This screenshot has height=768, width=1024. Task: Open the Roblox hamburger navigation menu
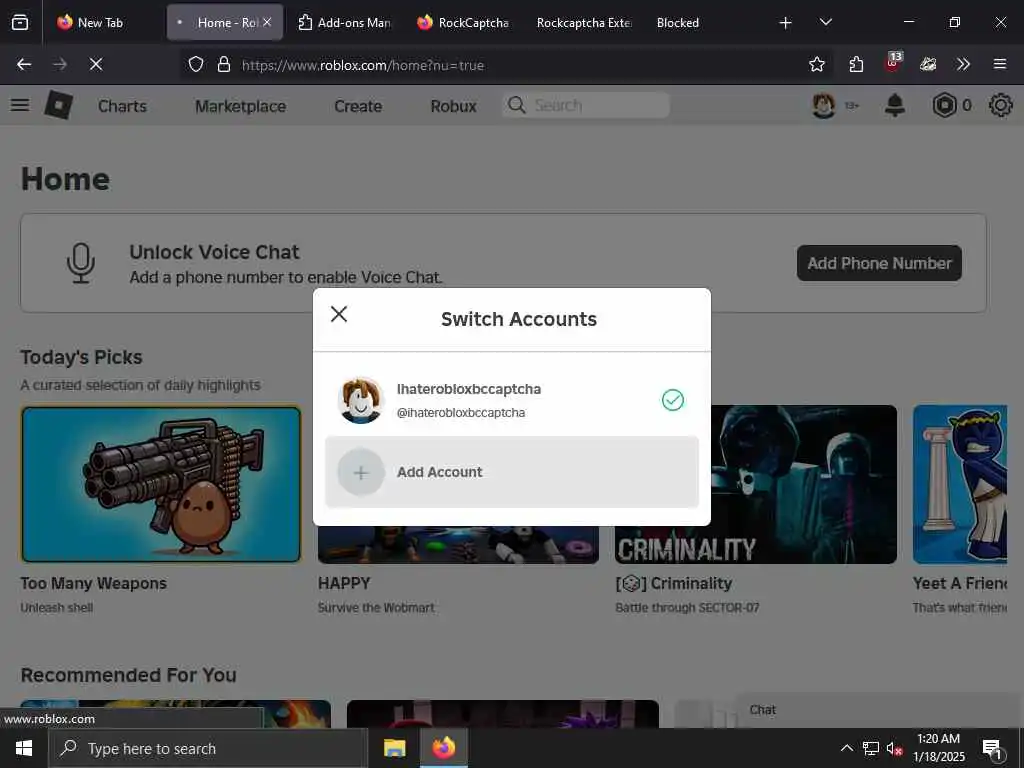[20, 104]
